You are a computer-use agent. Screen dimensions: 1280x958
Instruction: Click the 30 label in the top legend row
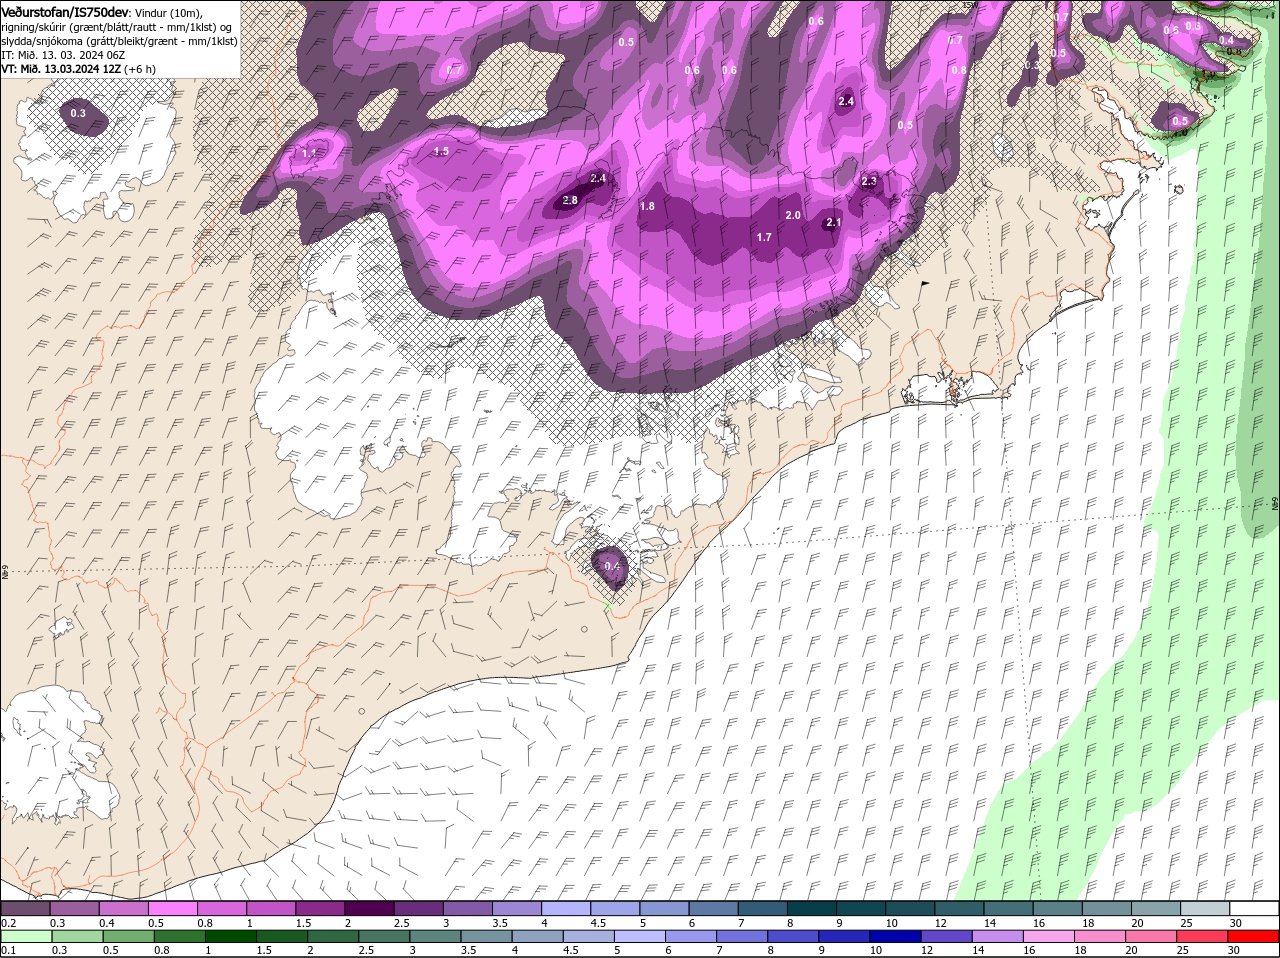click(x=1236, y=922)
